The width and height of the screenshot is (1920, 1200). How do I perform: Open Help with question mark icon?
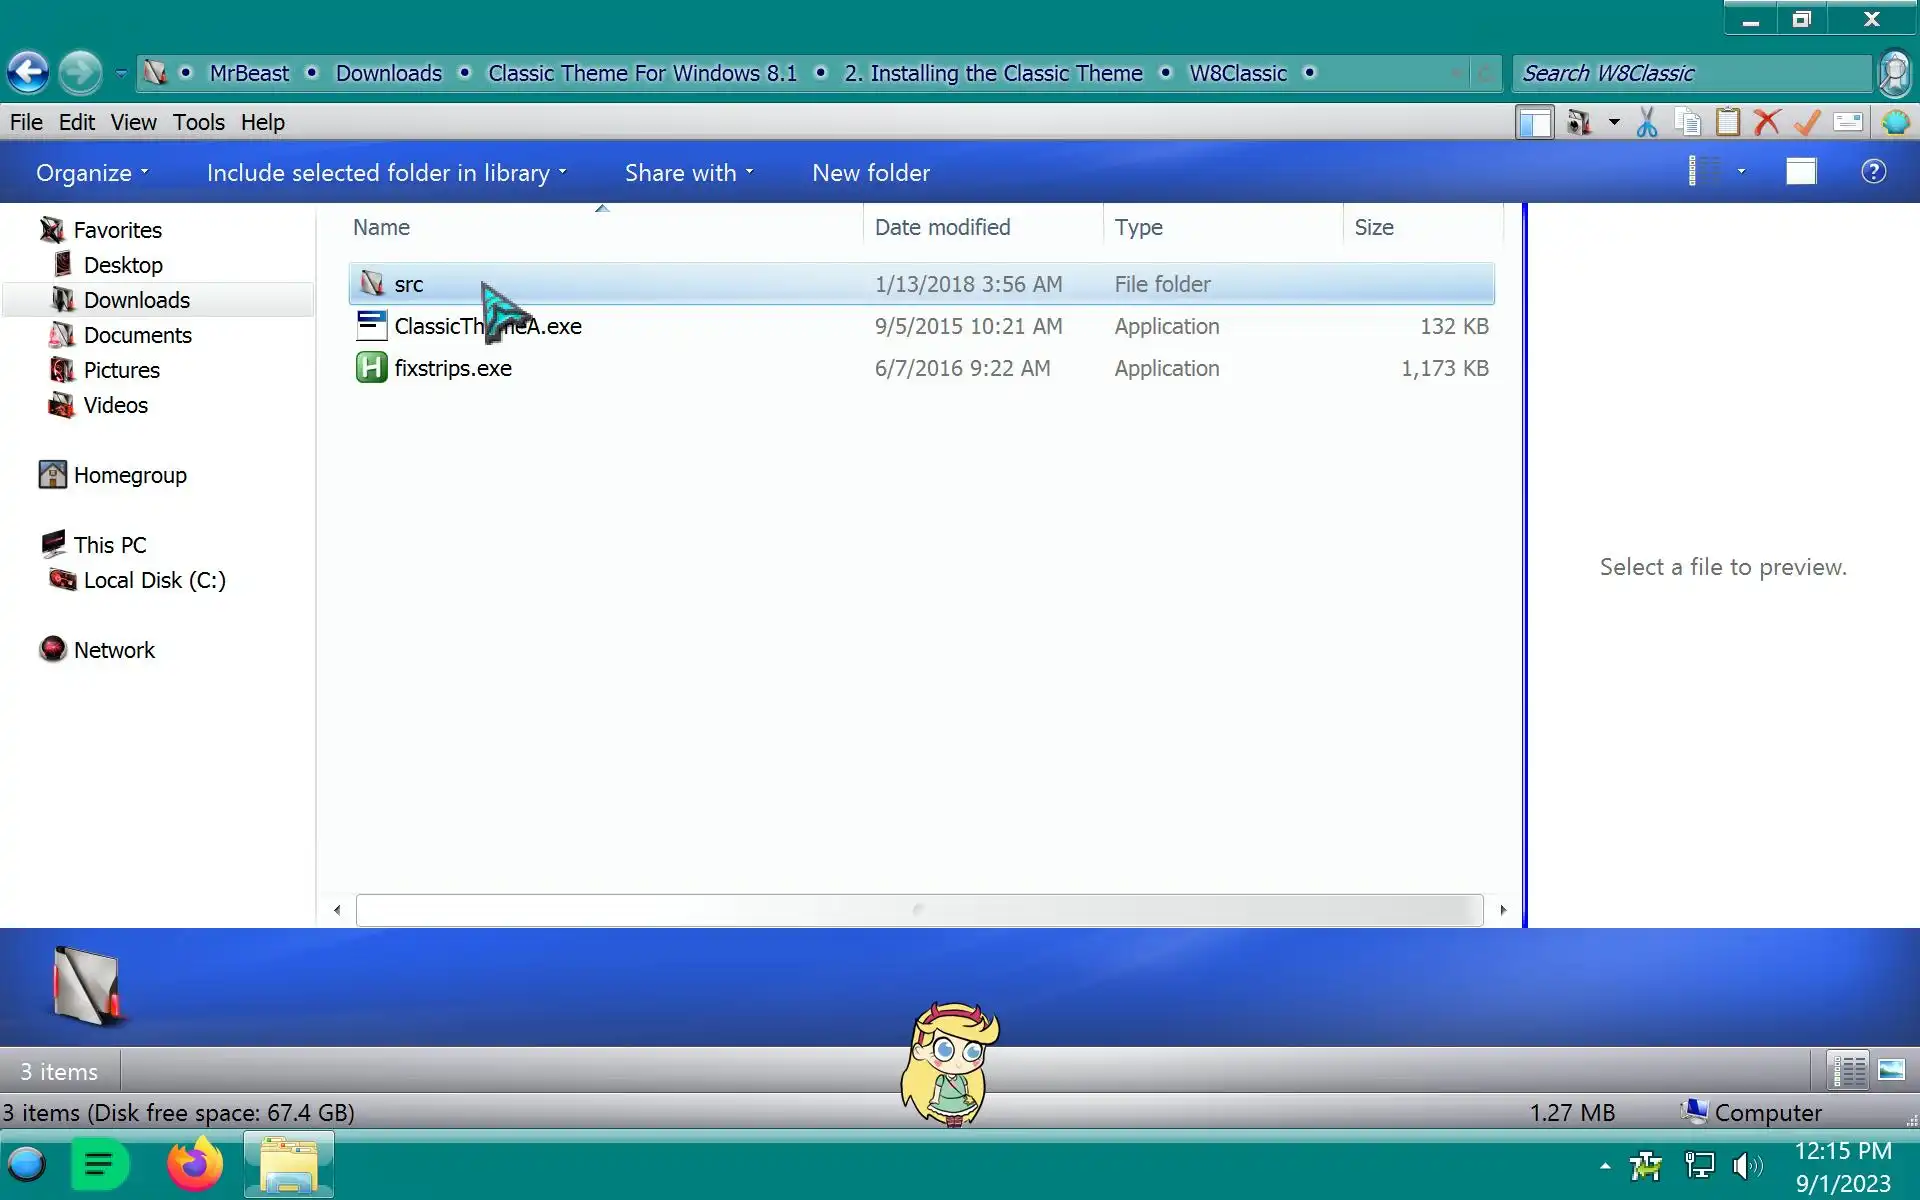1873,172
